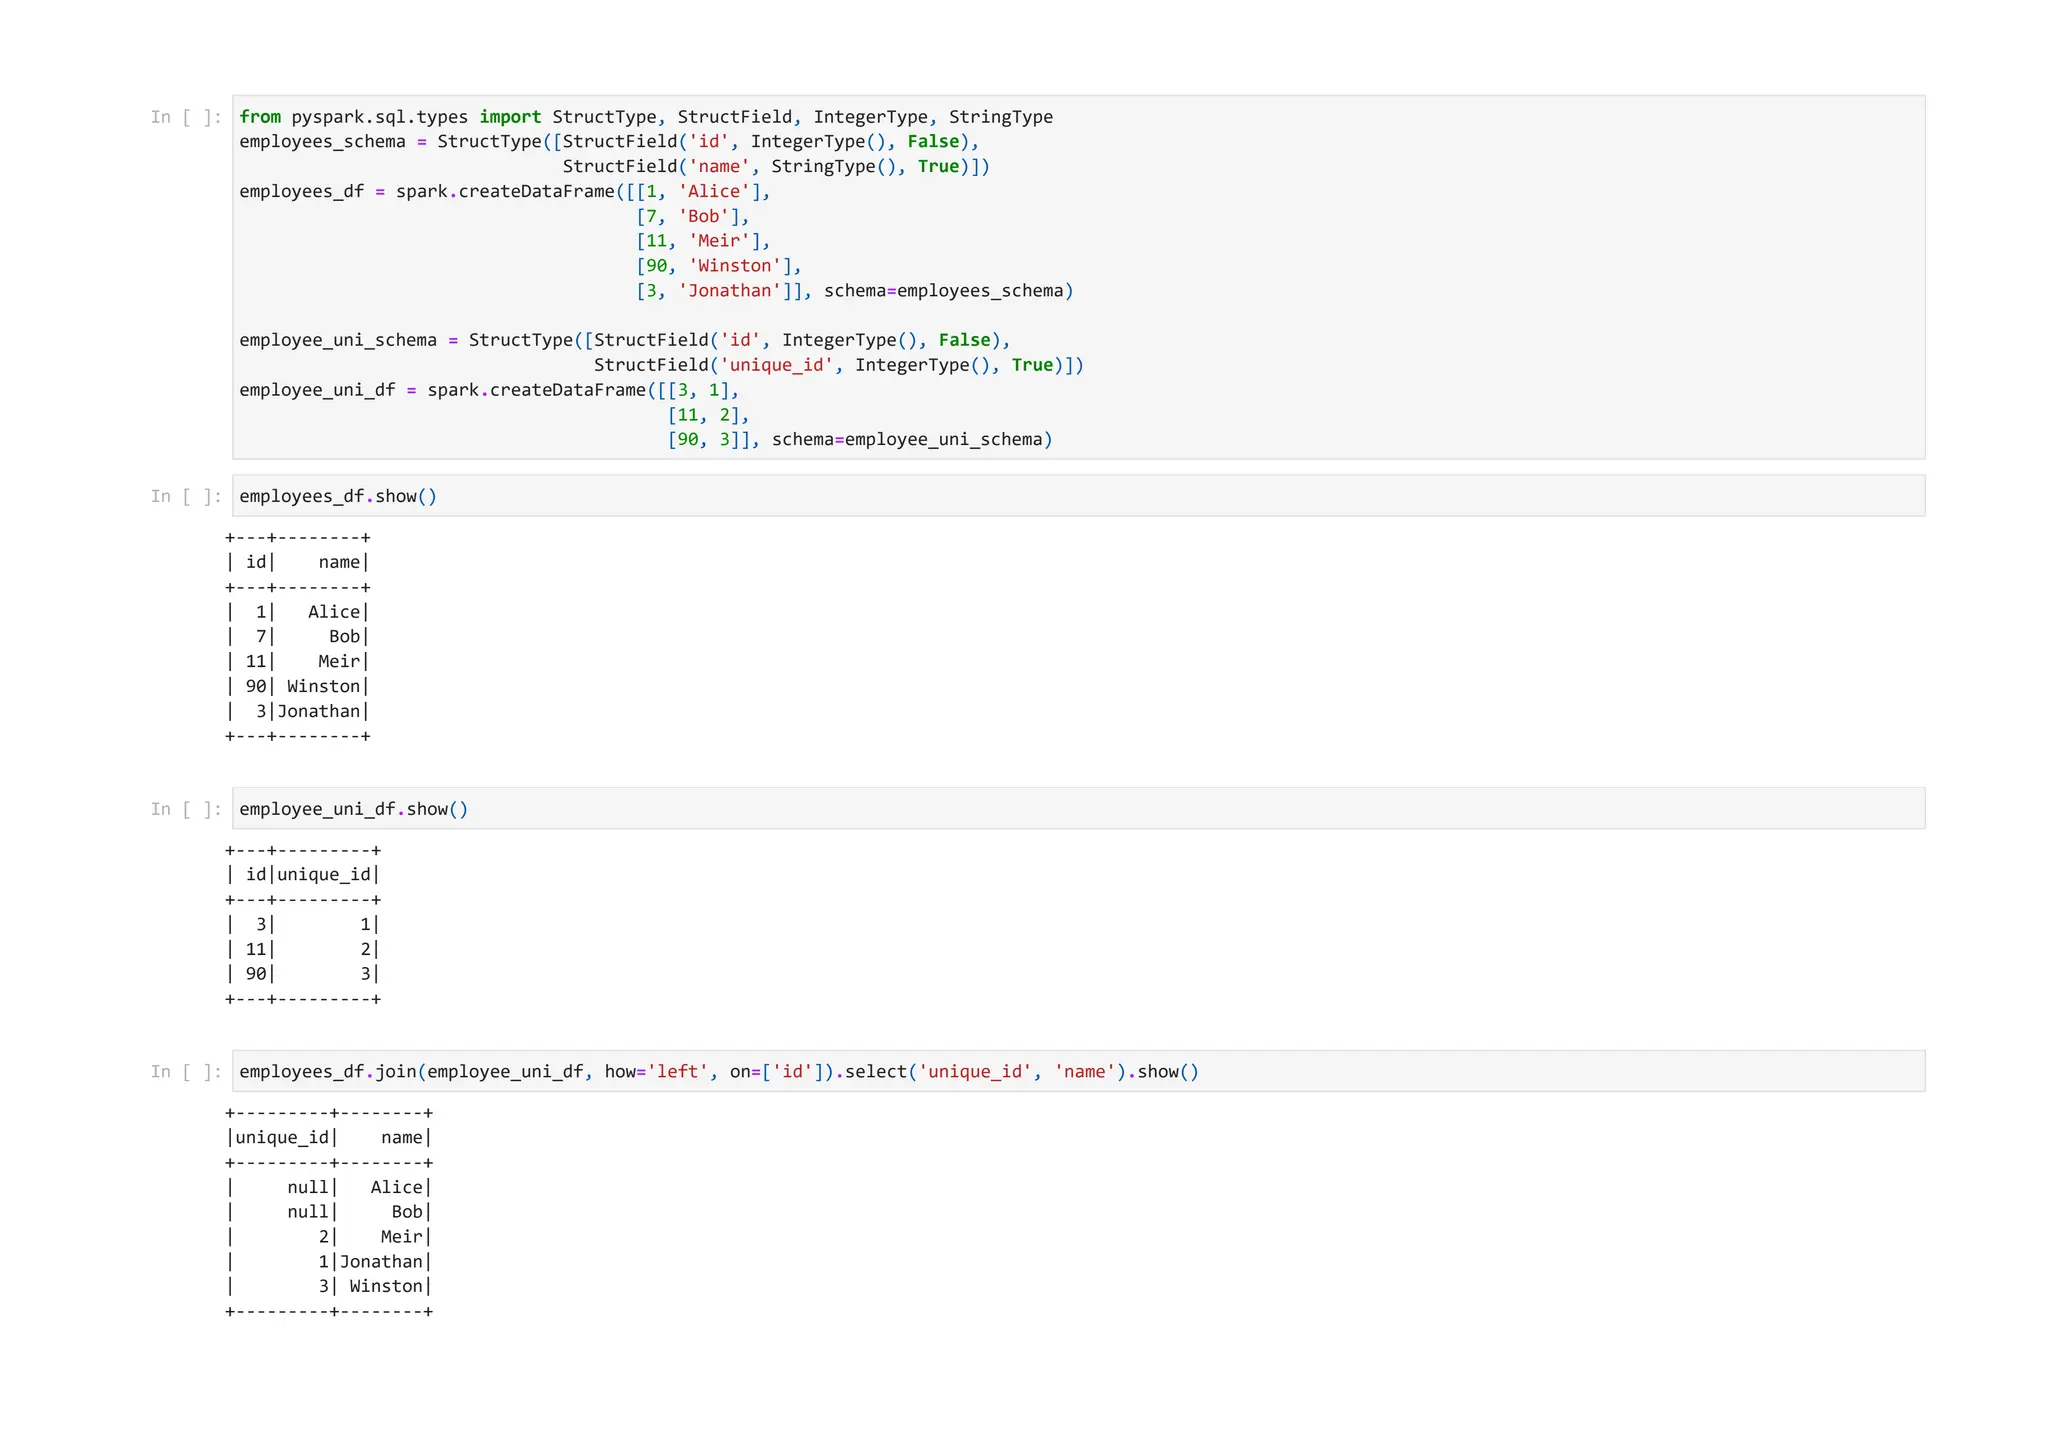Select the employees_df.show() code cell
The image size is (2048, 1447).
(1078, 496)
